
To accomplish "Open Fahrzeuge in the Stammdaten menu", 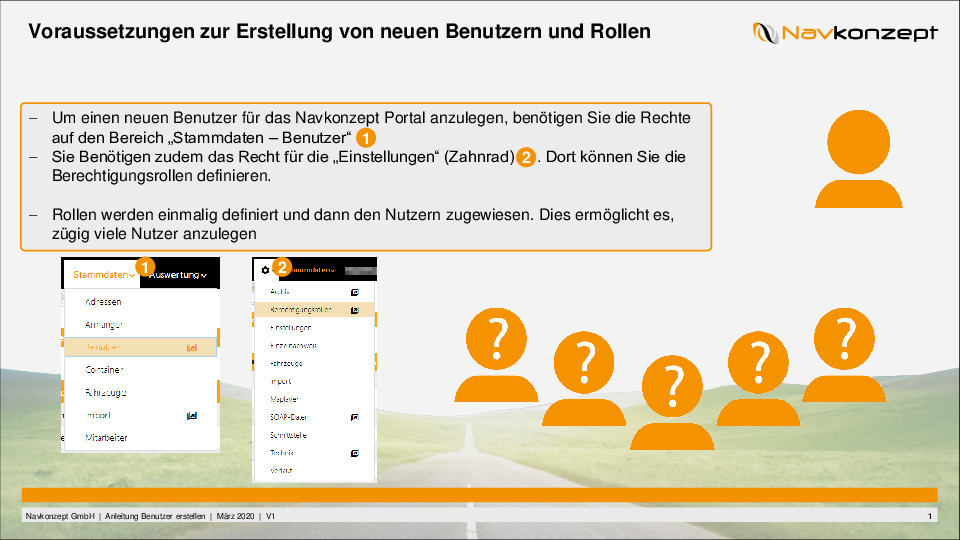I will (105, 392).
